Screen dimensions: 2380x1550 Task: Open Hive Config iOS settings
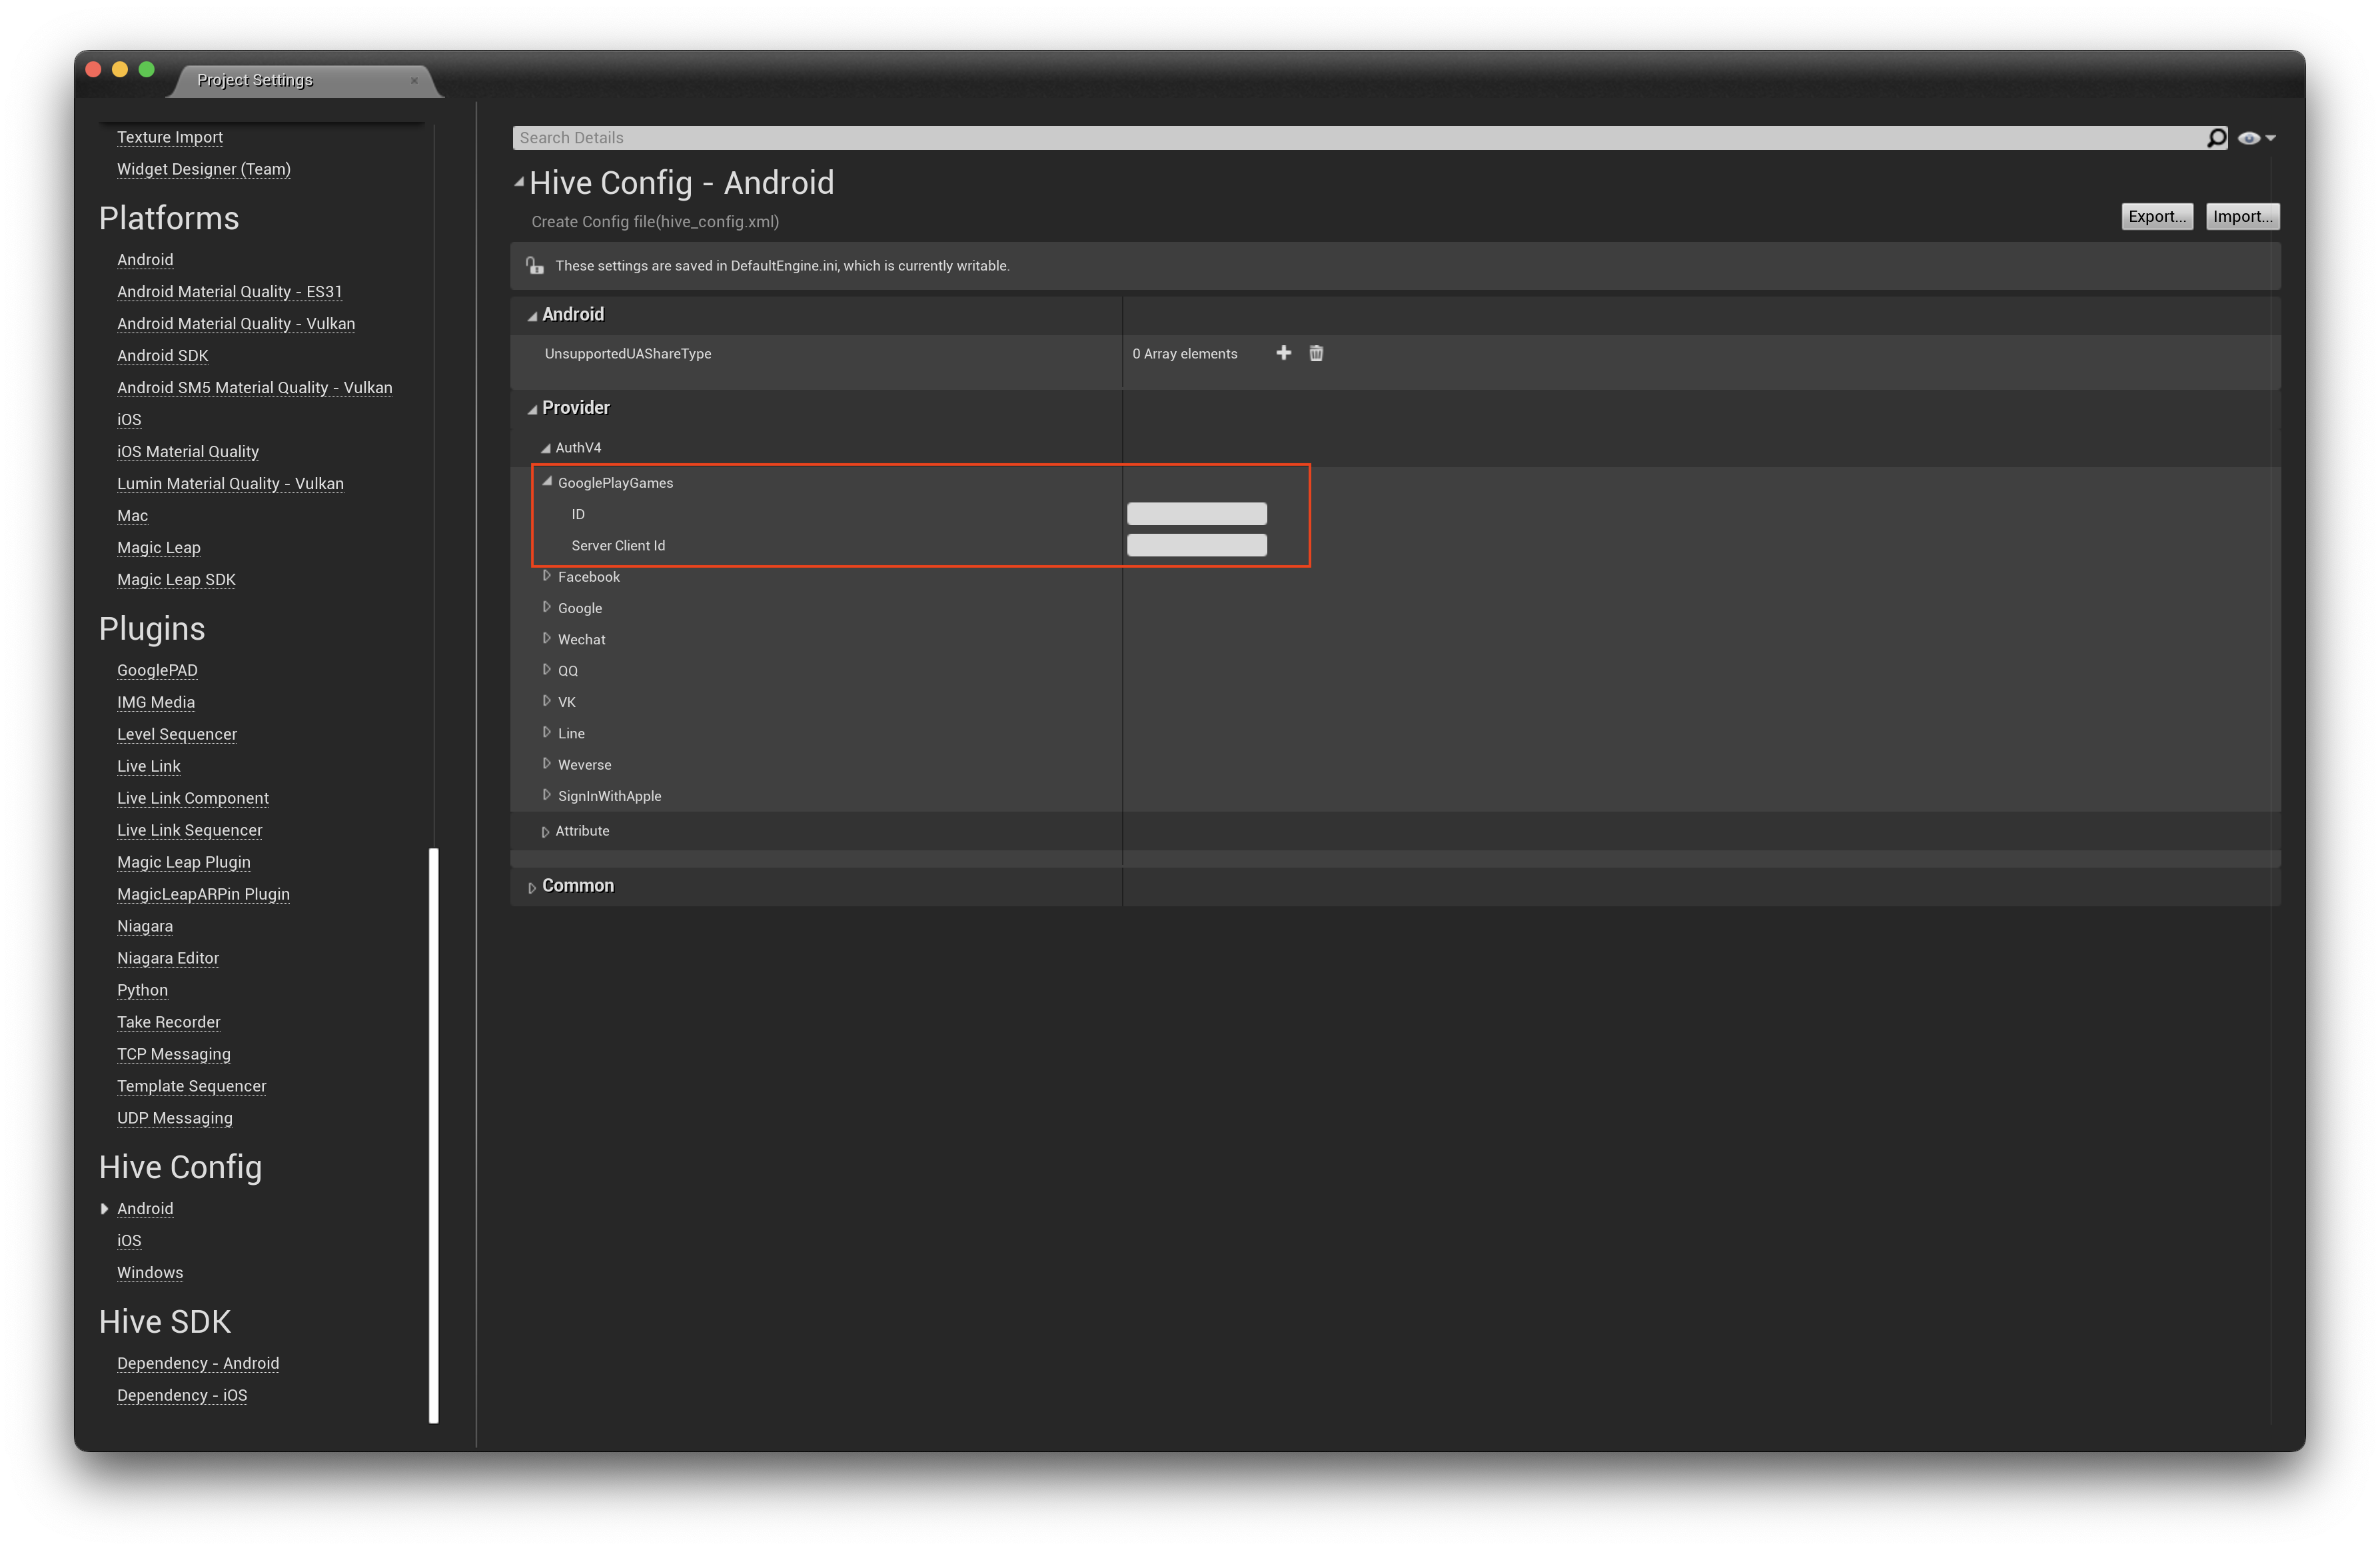point(129,1240)
